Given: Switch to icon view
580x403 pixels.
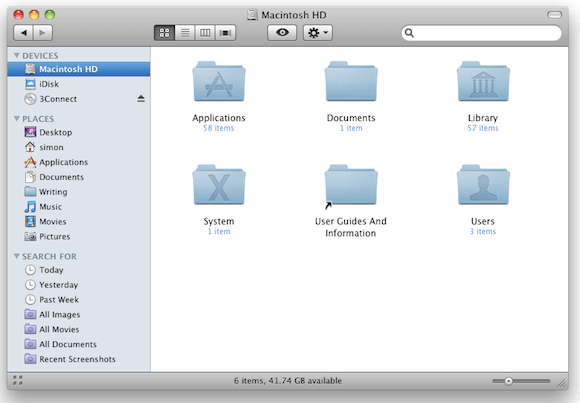Looking at the screenshot, I should [164, 33].
